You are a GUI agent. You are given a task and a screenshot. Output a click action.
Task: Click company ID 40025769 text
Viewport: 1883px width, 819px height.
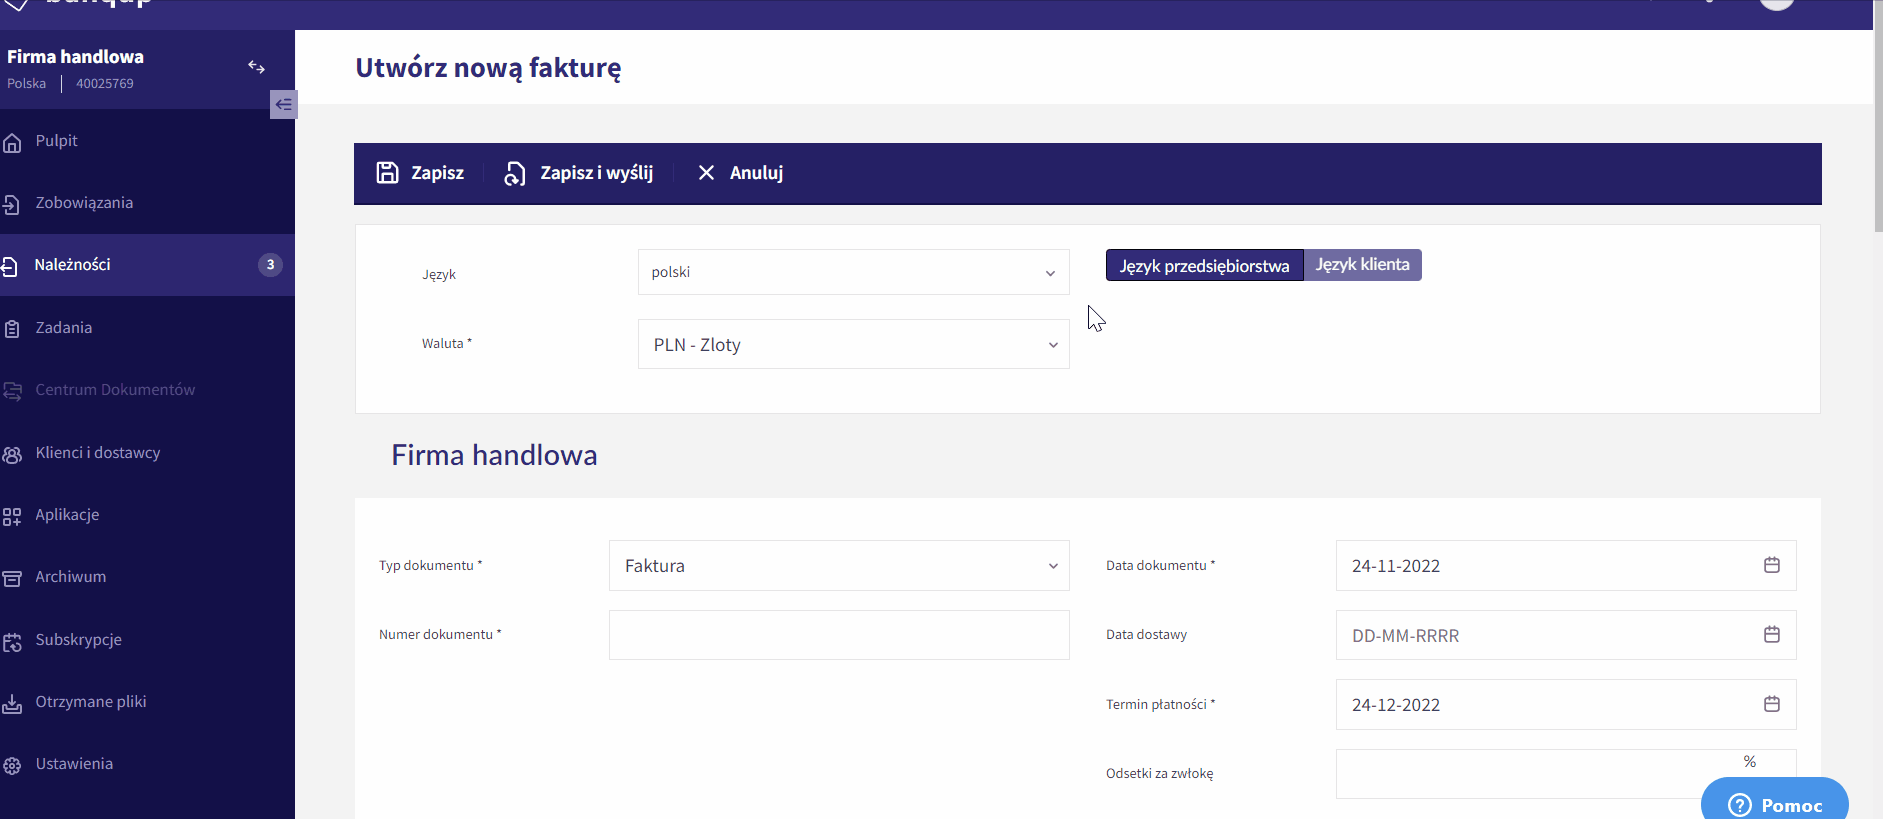(105, 83)
